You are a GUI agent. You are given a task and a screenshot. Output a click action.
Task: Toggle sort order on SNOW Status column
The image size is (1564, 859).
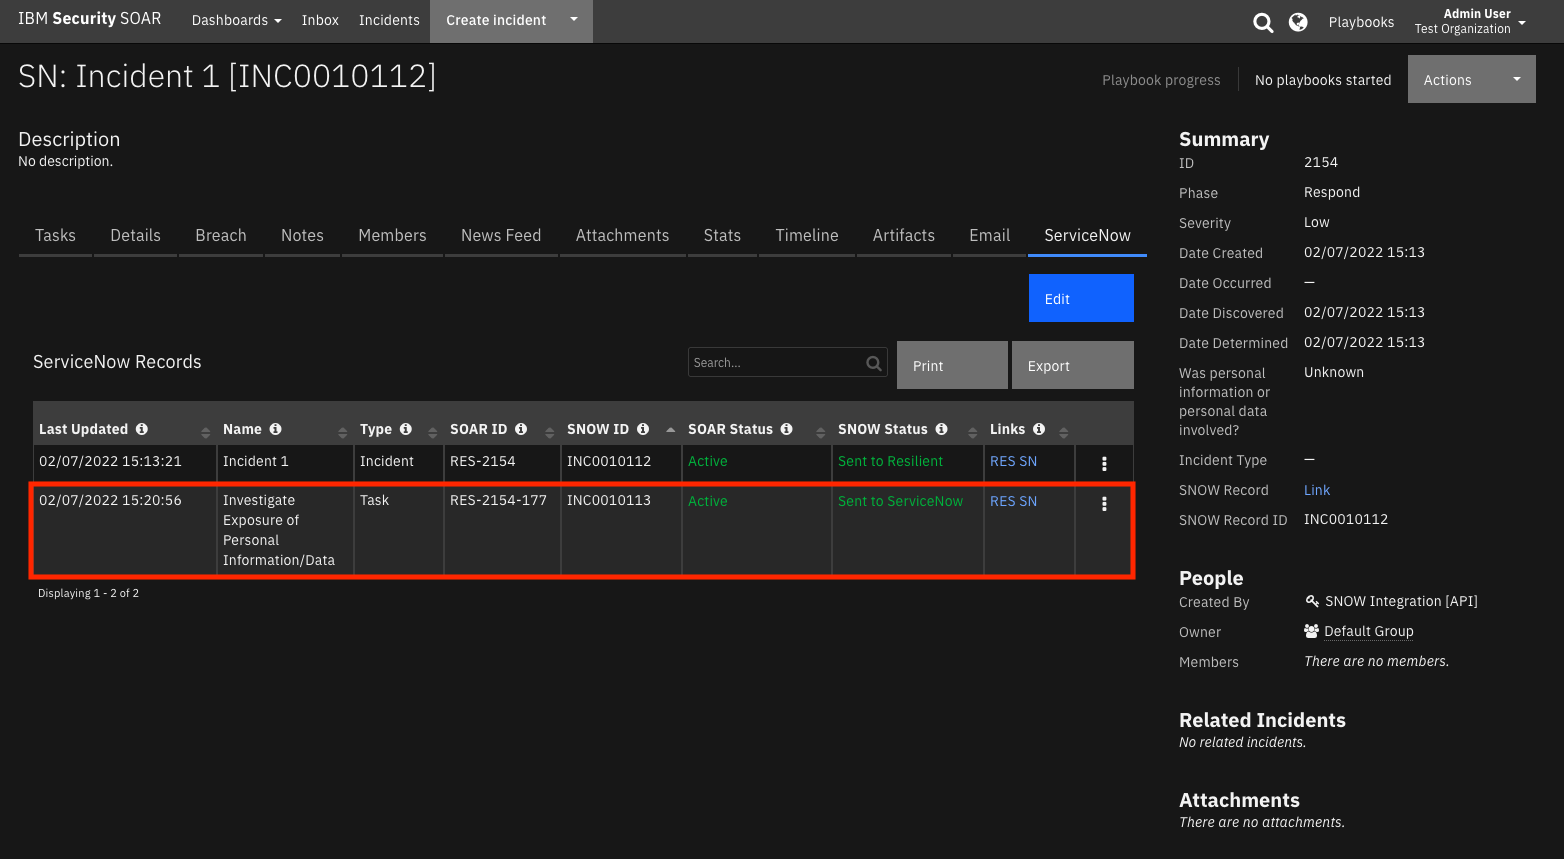[x=971, y=429]
